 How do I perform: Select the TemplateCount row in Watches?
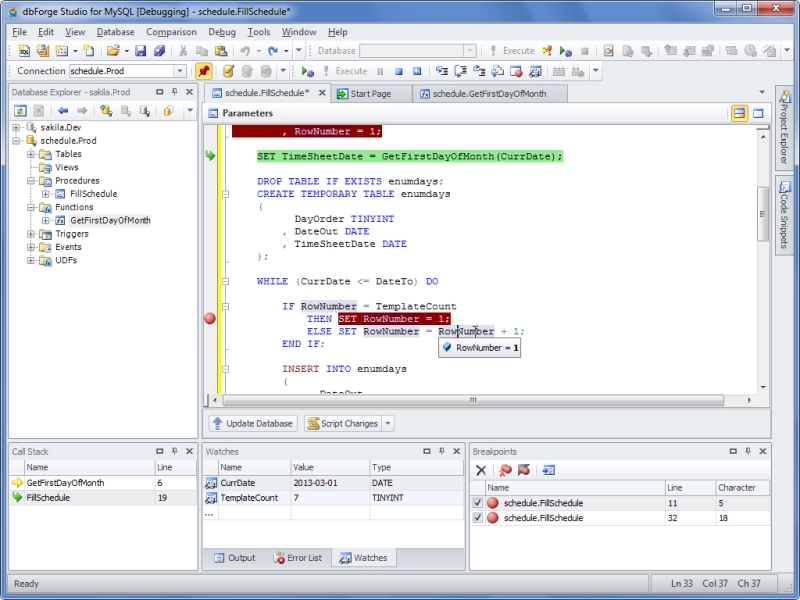(333, 497)
